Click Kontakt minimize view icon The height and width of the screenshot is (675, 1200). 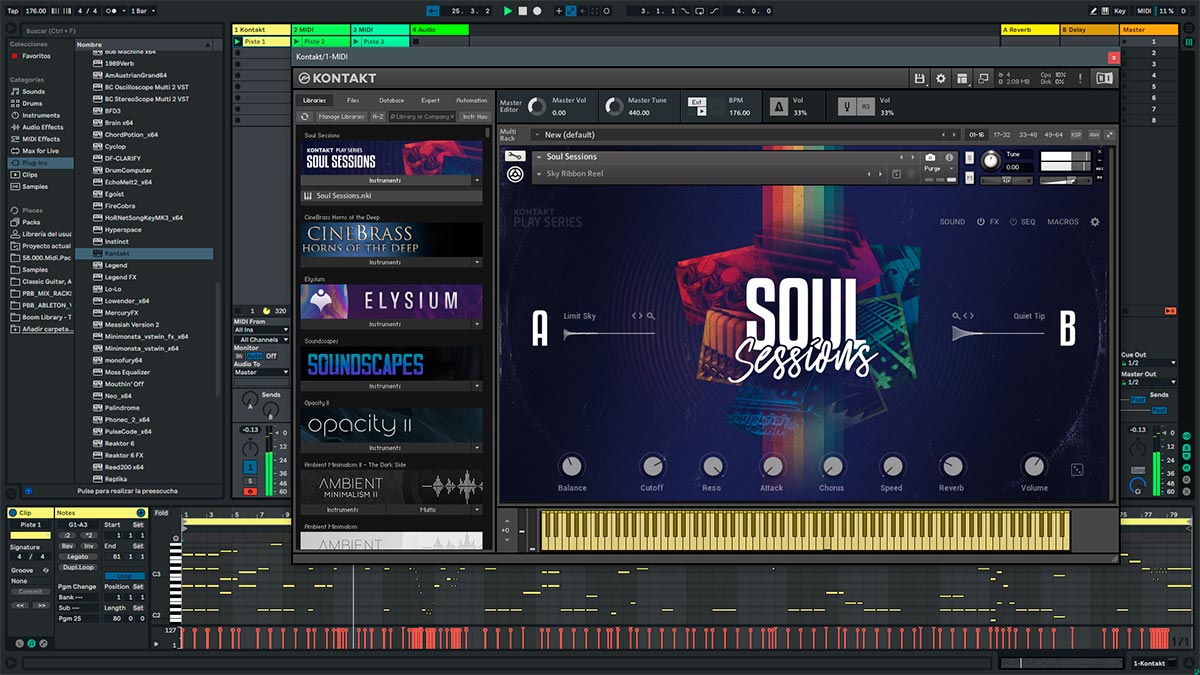pos(983,78)
